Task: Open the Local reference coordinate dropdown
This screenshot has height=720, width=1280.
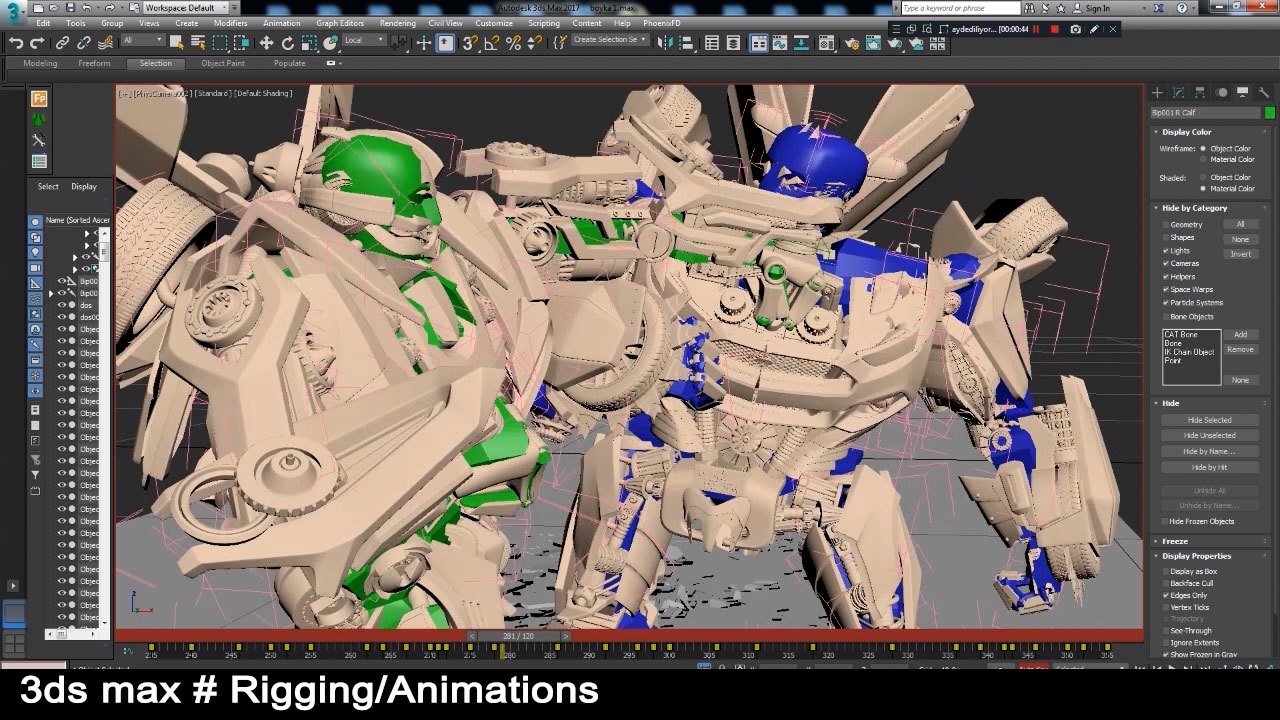Action: click(x=364, y=41)
